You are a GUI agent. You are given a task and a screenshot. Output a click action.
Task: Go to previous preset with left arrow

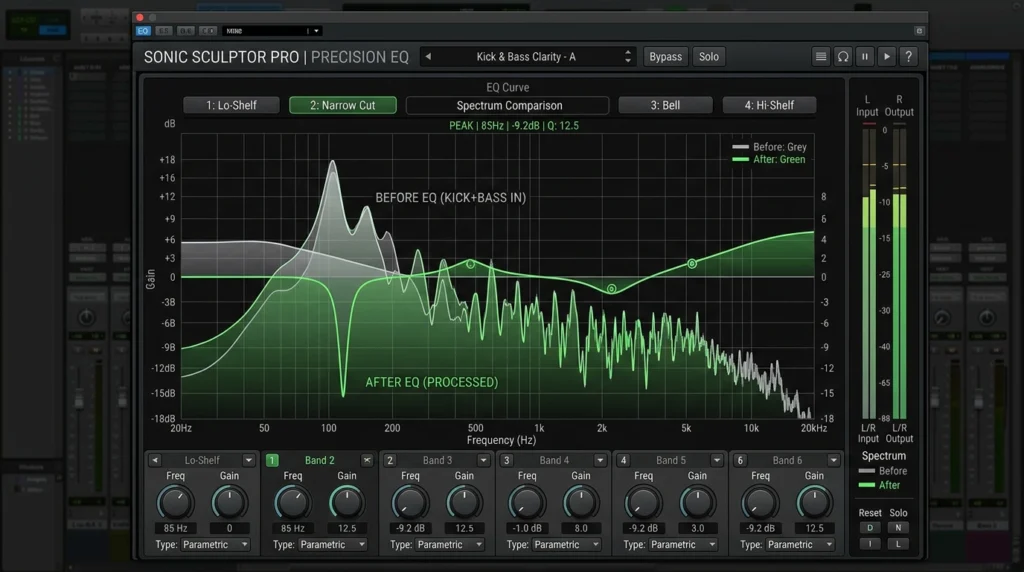click(428, 57)
